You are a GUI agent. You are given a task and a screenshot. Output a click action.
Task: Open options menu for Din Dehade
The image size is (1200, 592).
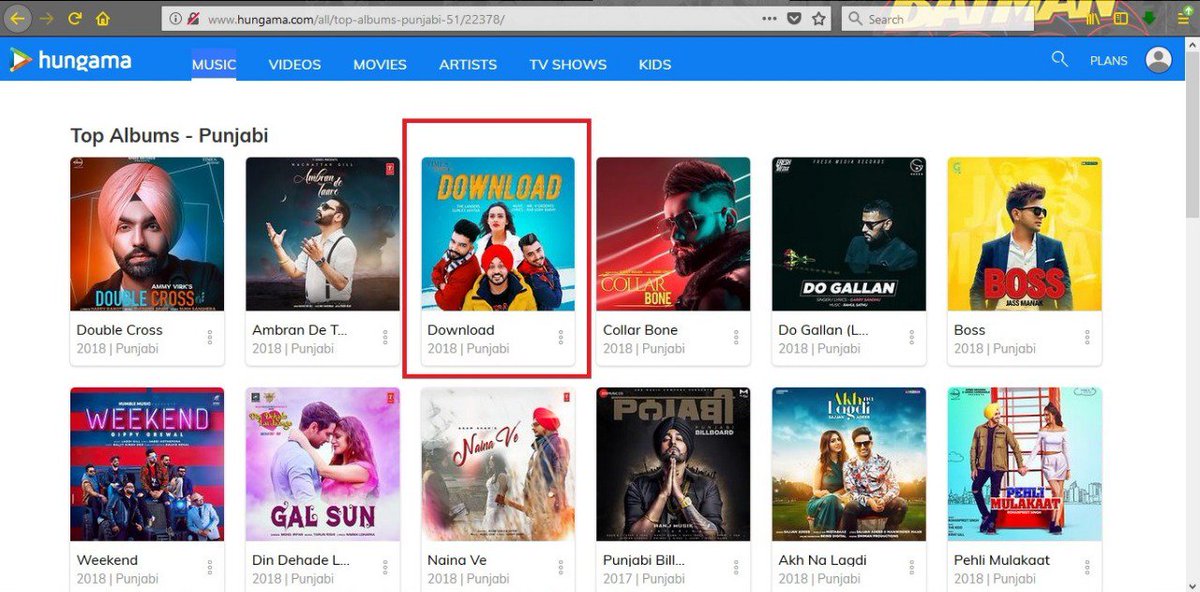pyautogui.click(x=385, y=568)
